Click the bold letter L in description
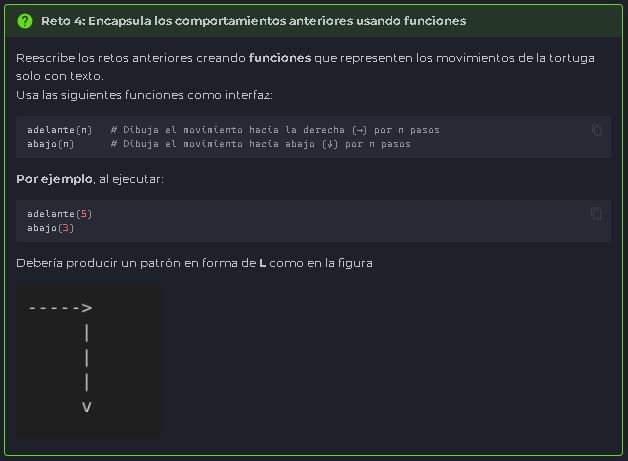This screenshot has height=461, width=628. point(262,263)
